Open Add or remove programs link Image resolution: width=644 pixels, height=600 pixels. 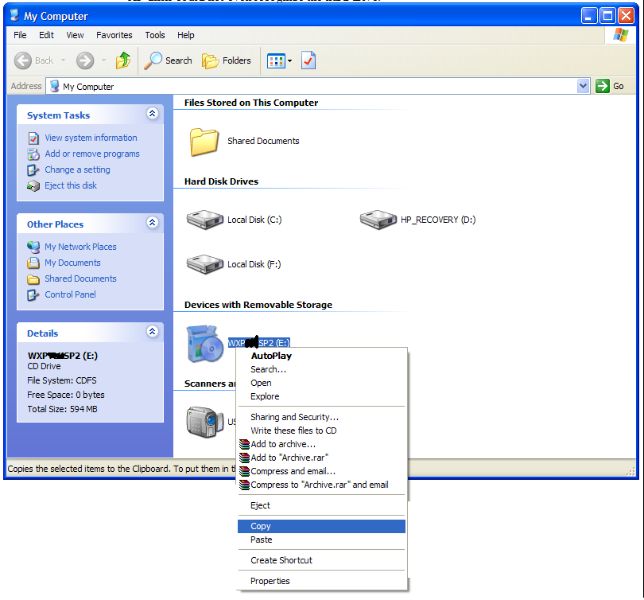coord(92,154)
